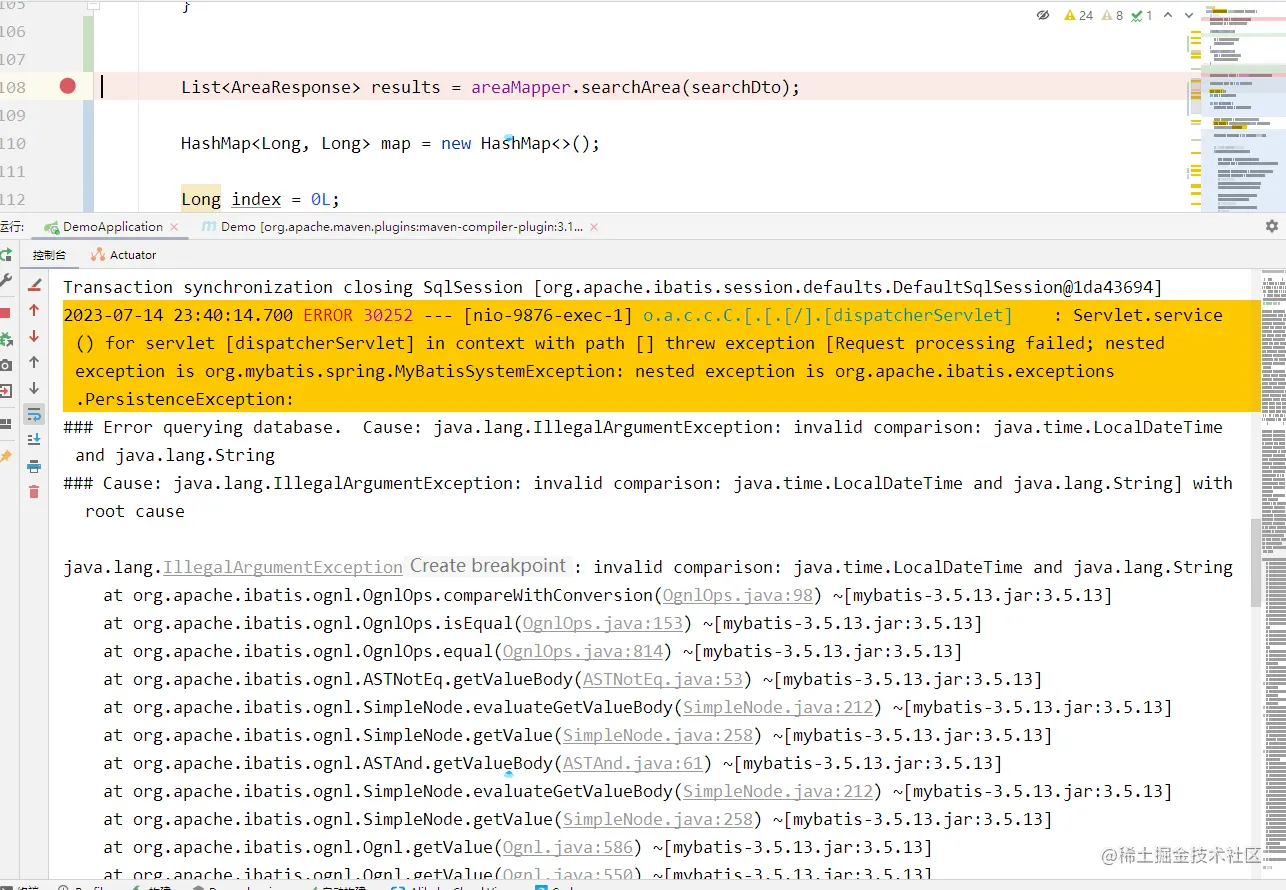Click the exit icon with red arrow
The image size is (1286, 890).
click(5, 392)
